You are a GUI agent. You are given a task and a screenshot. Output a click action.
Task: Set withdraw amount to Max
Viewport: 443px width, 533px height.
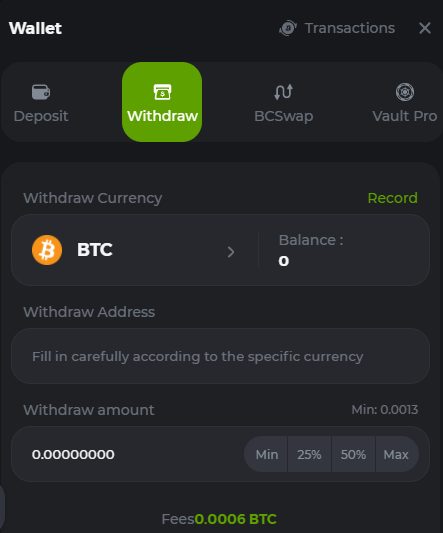point(397,454)
